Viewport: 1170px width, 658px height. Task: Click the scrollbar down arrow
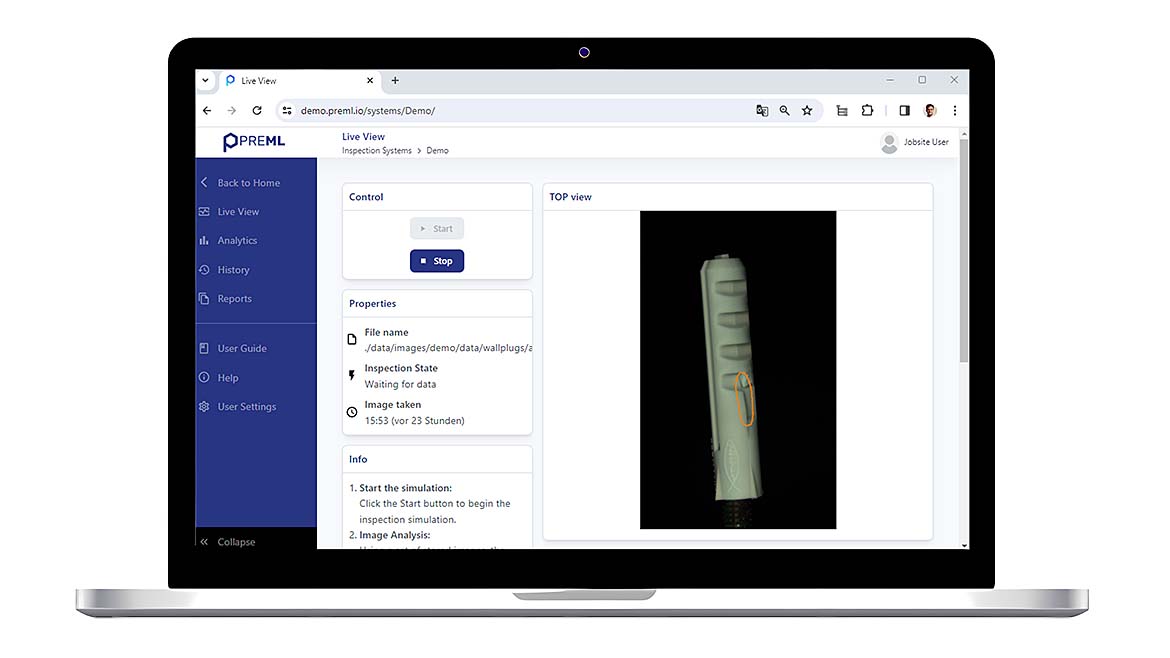coord(964,545)
